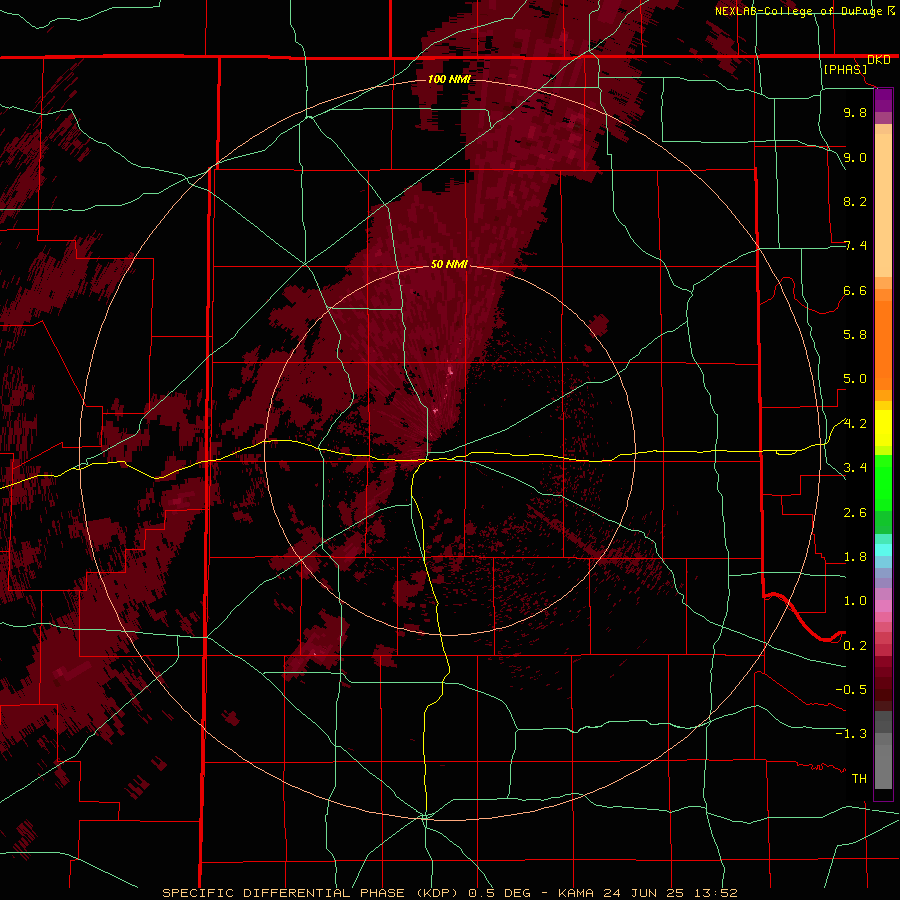Click the 7.4 scale value
The width and height of the screenshot is (900, 900).
(855, 246)
